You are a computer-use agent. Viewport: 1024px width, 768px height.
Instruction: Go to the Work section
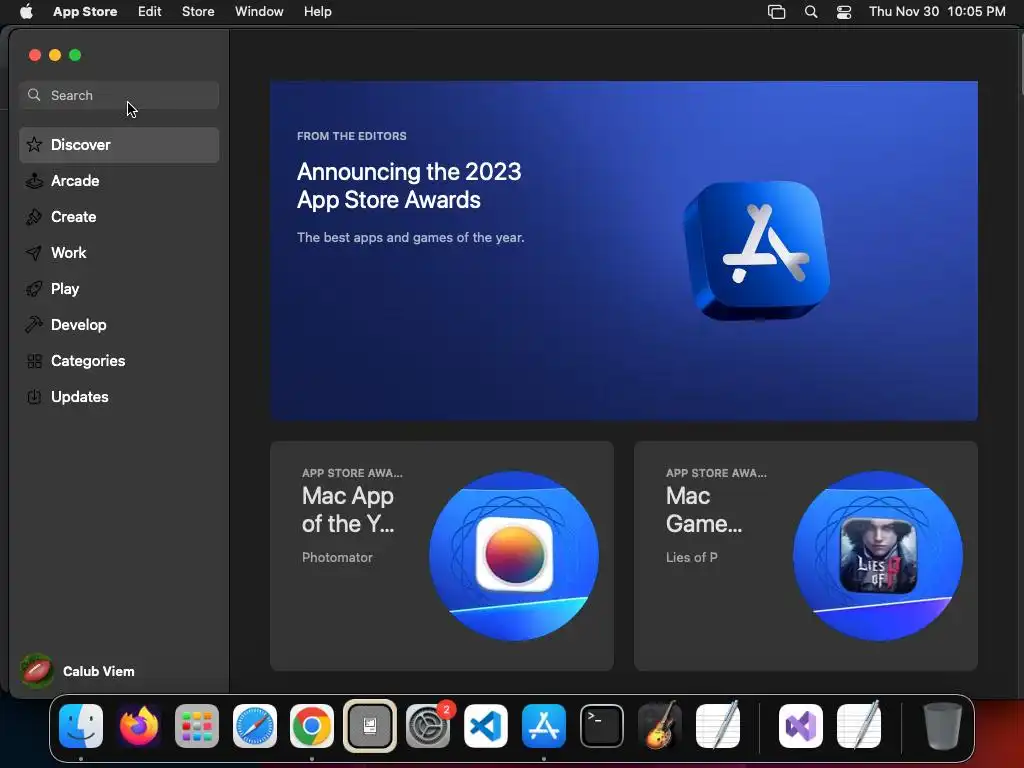(120, 253)
